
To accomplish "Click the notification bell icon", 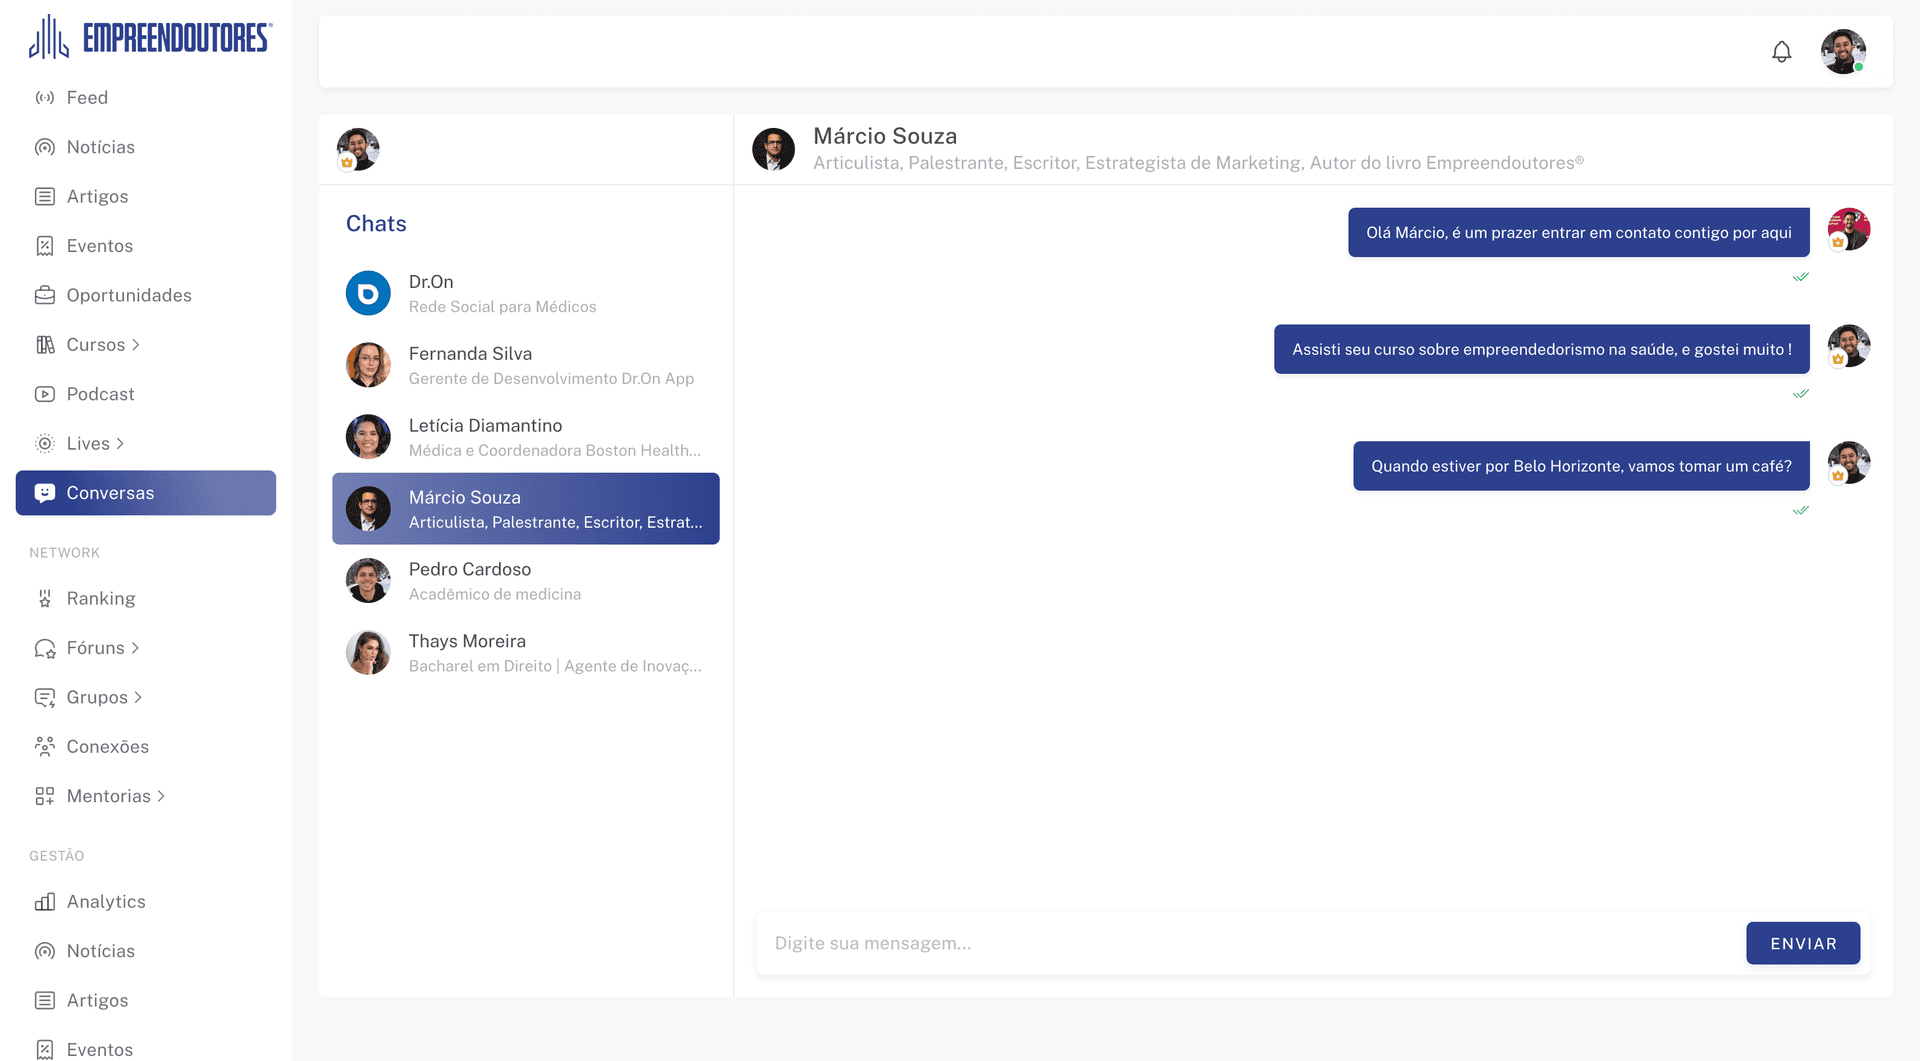I will pos(1781,52).
